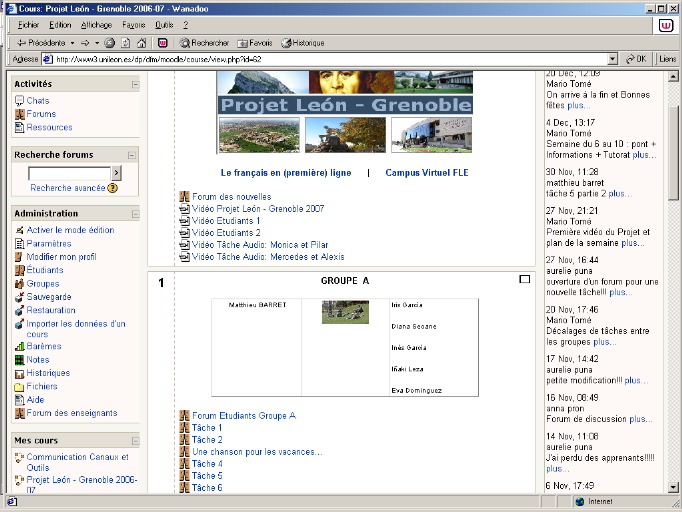Screen dimensions: 682x512
Task: Click the Wanadoo toolbar icon
Action: pyautogui.click(x=163, y=43)
